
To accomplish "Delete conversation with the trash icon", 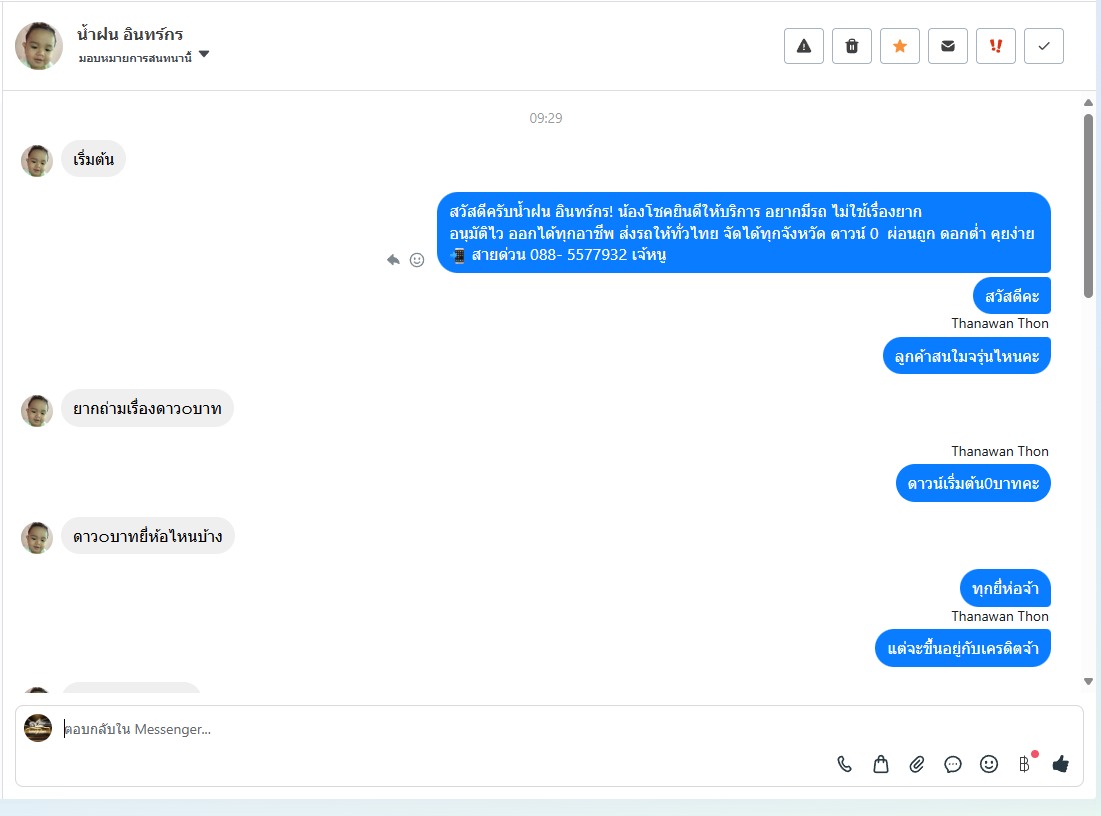I will pyautogui.click(x=851, y=46).
